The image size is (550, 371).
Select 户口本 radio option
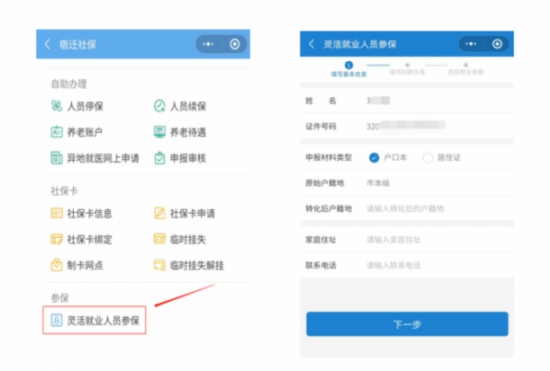tap(374, 158)
